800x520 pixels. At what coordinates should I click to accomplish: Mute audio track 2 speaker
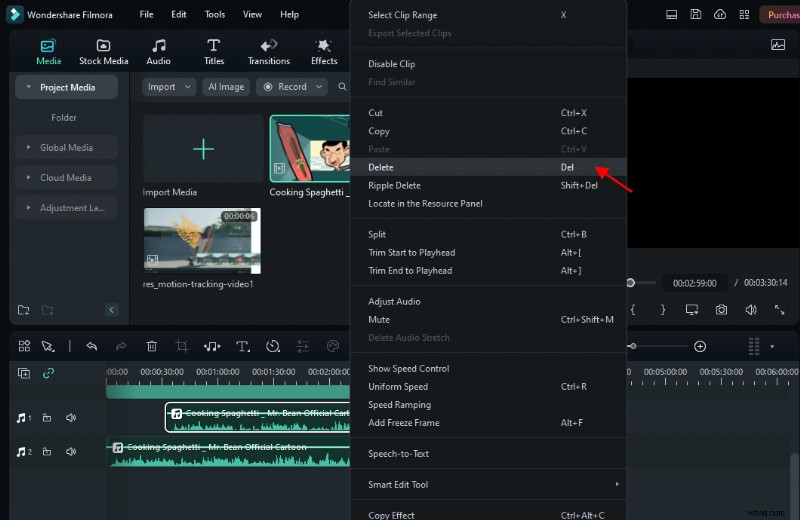[x=71, y=452]
